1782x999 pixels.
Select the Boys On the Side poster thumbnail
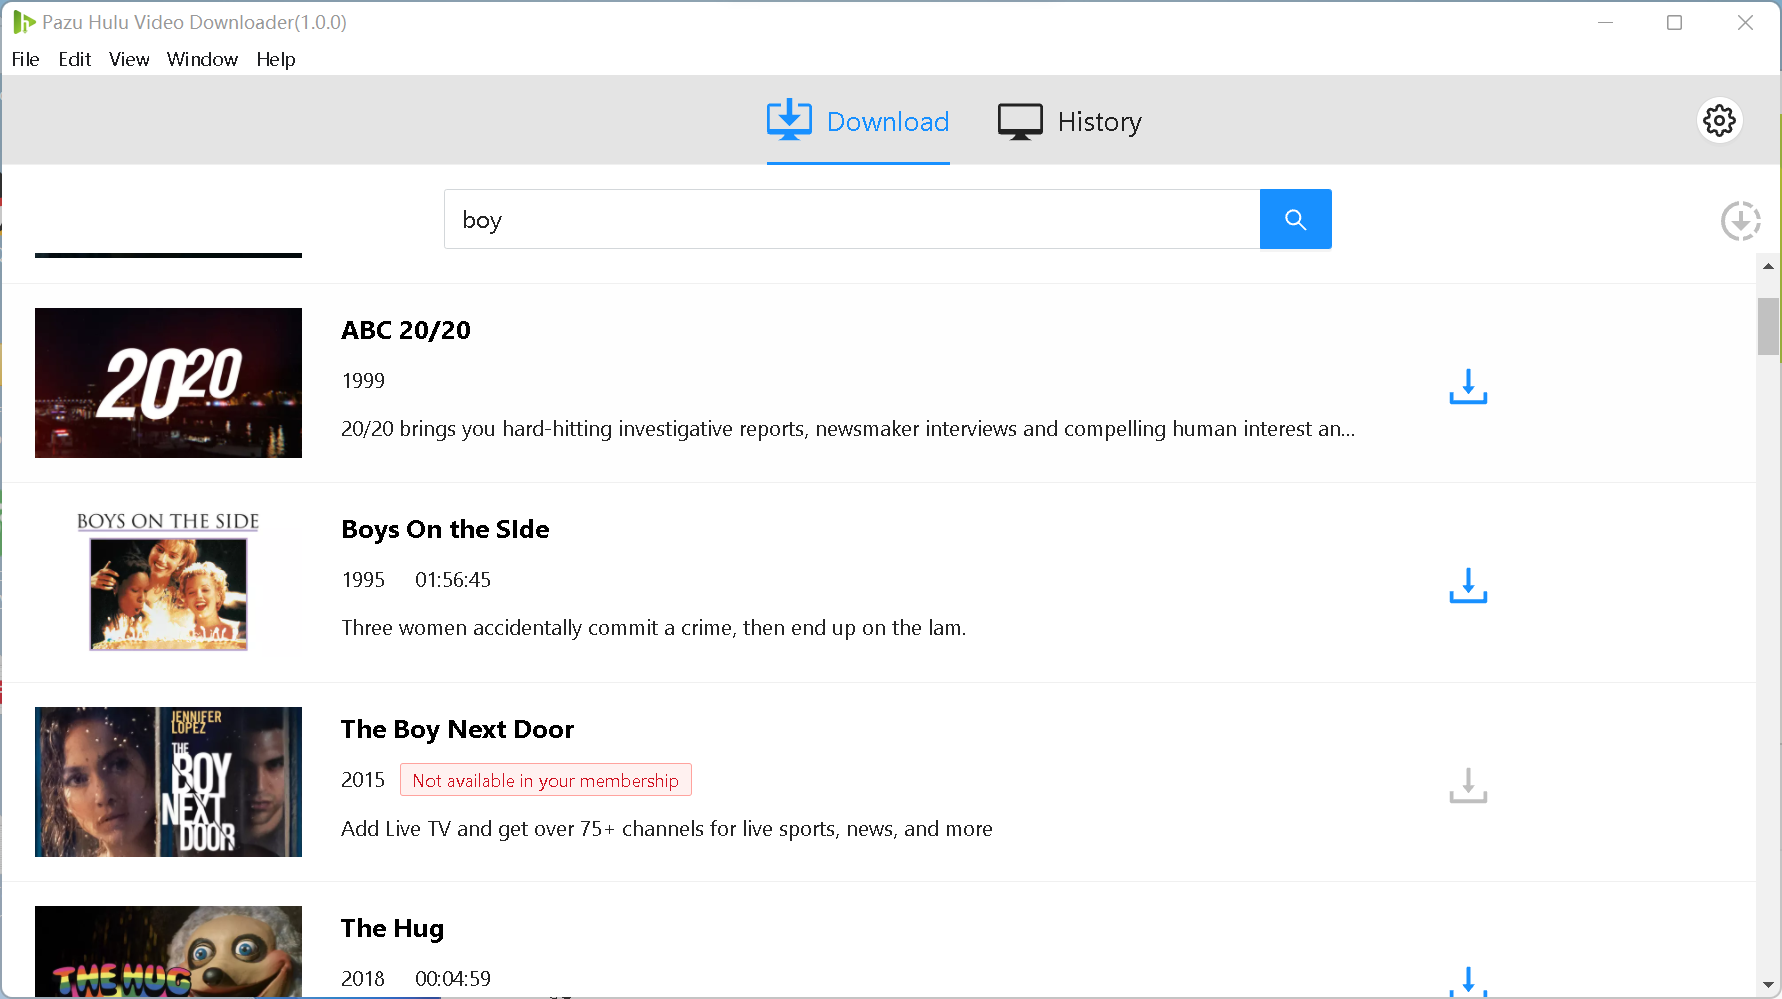click(x=168, y=582)
